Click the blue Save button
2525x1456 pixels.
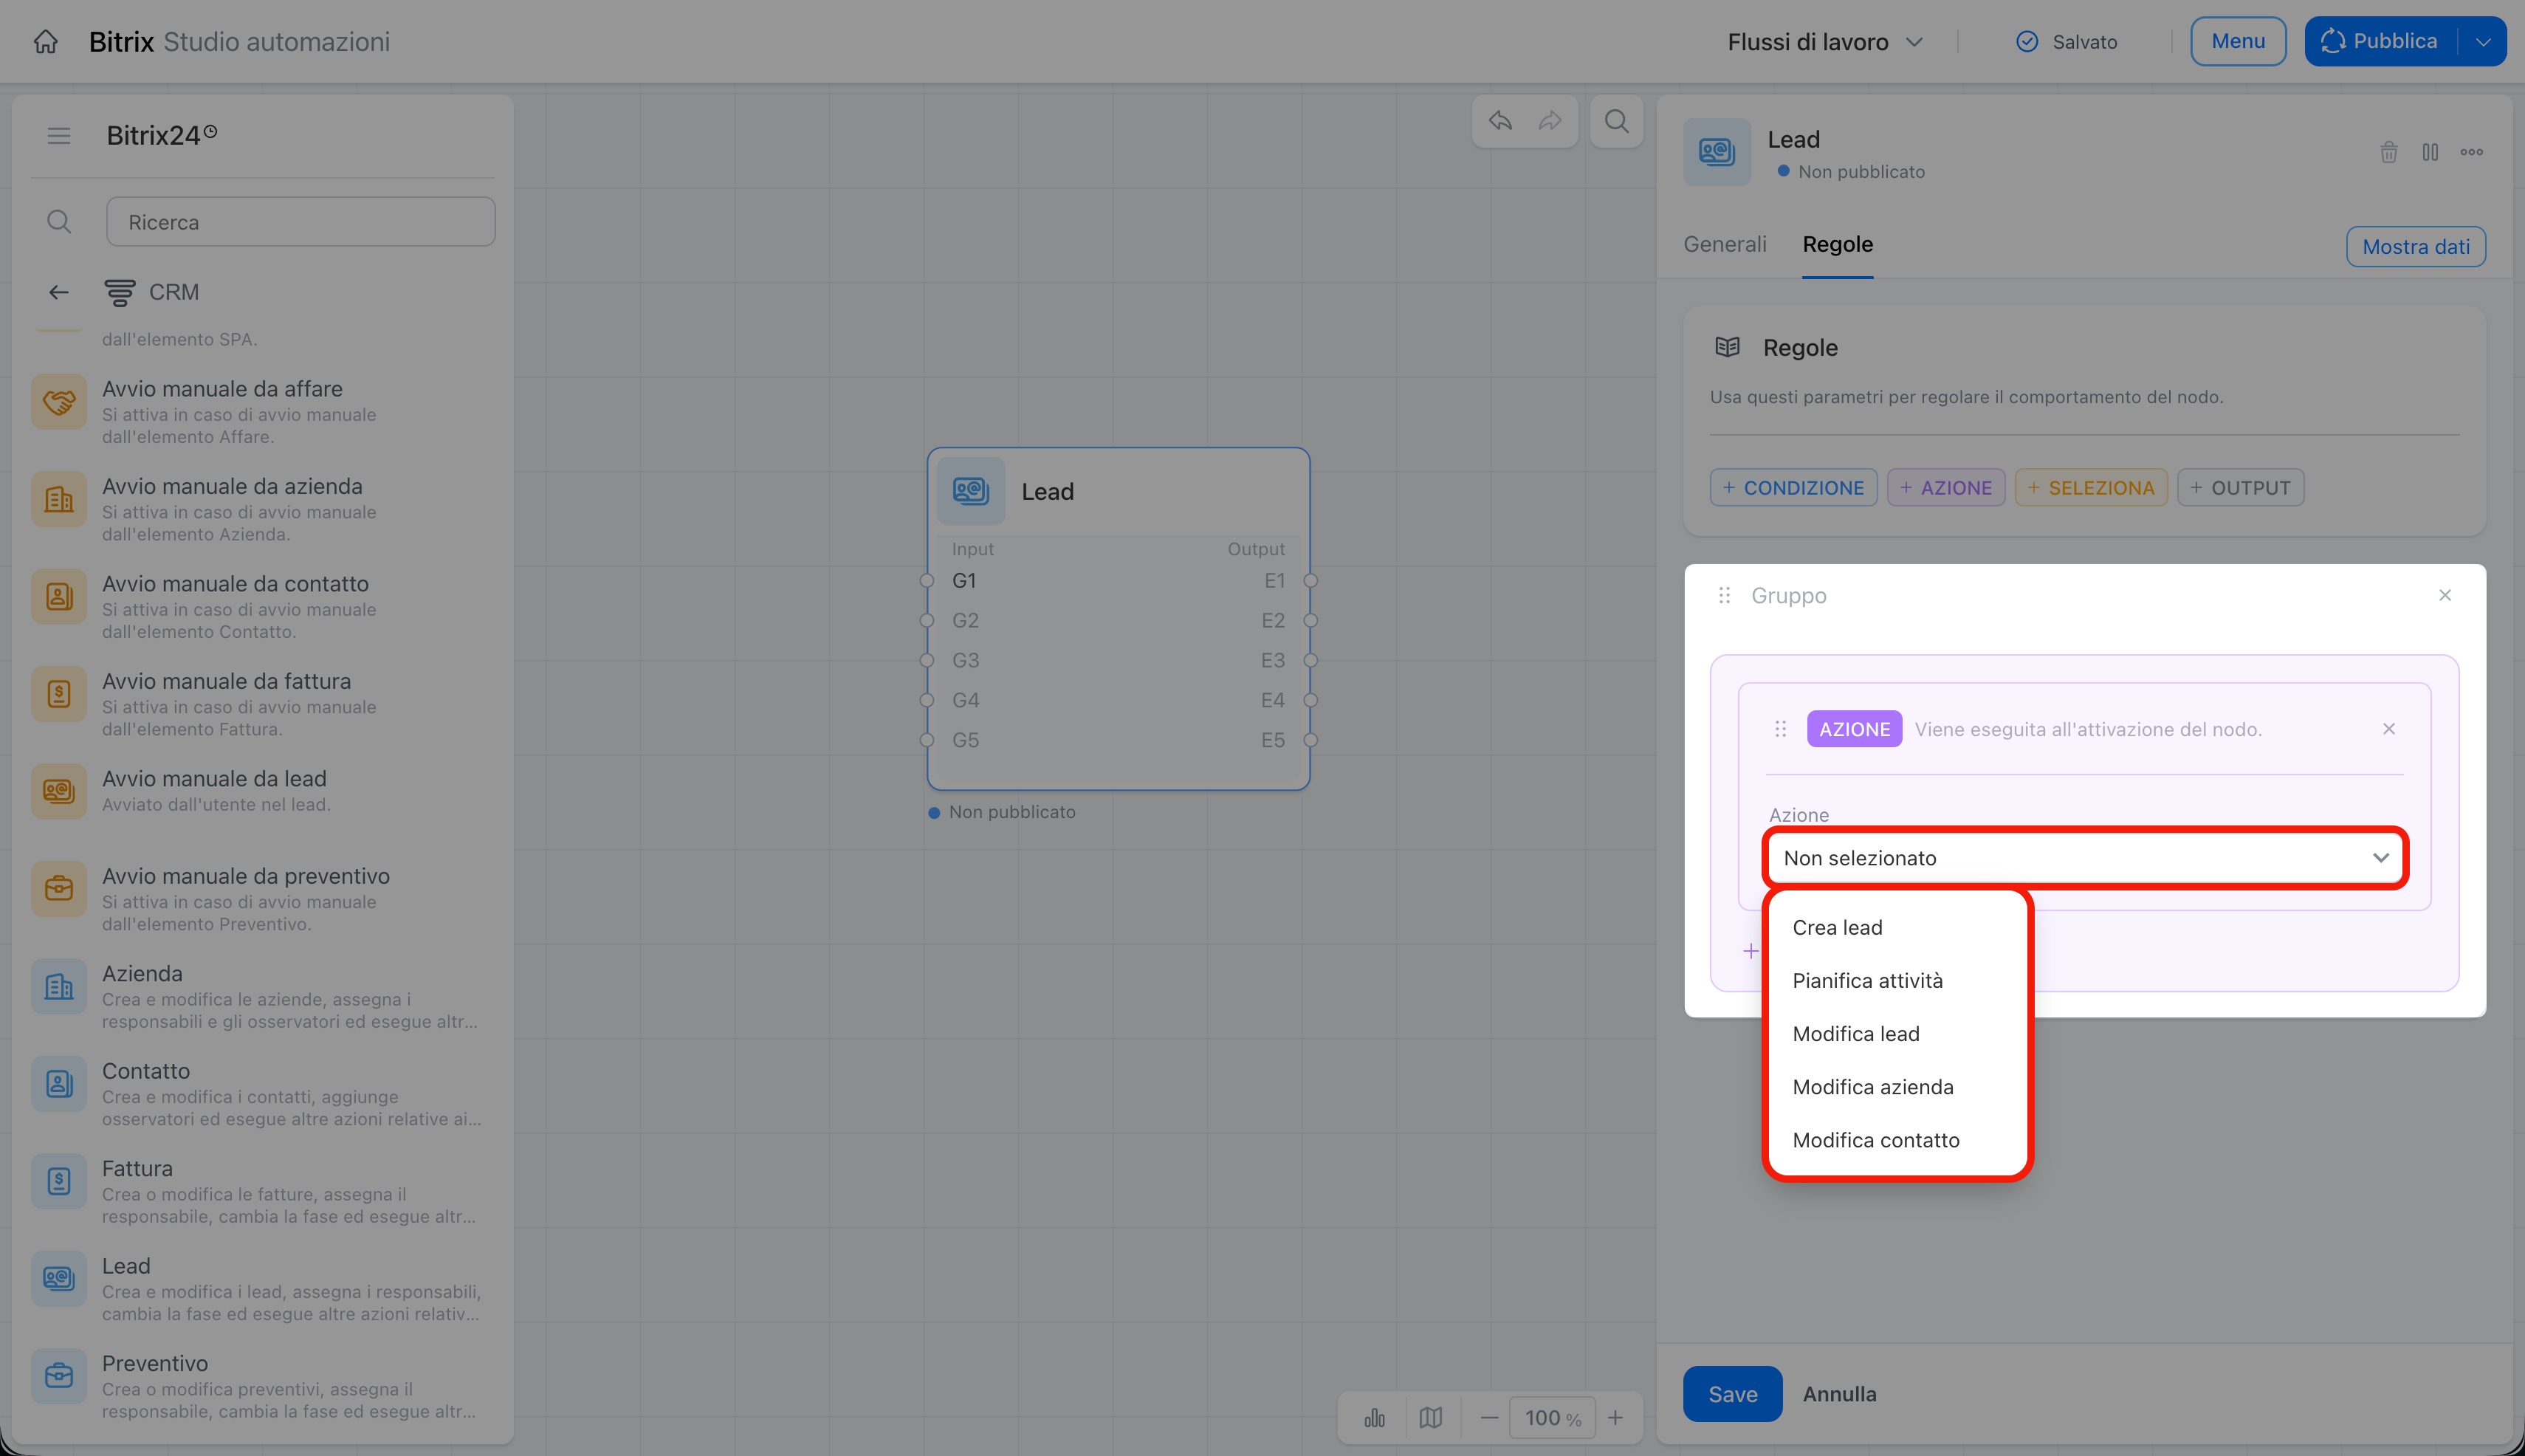tap(1732, 1394)
